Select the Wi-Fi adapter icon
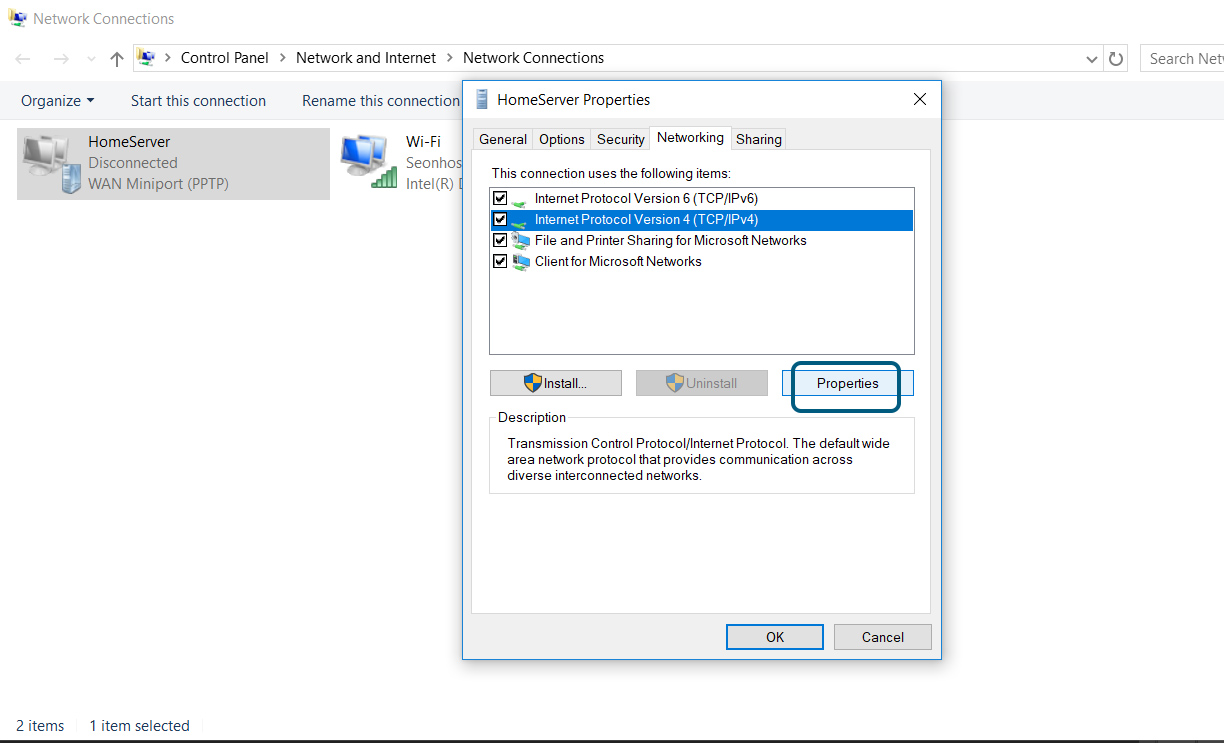Viewport: 1224px width, 743px height. click(368, 163)
